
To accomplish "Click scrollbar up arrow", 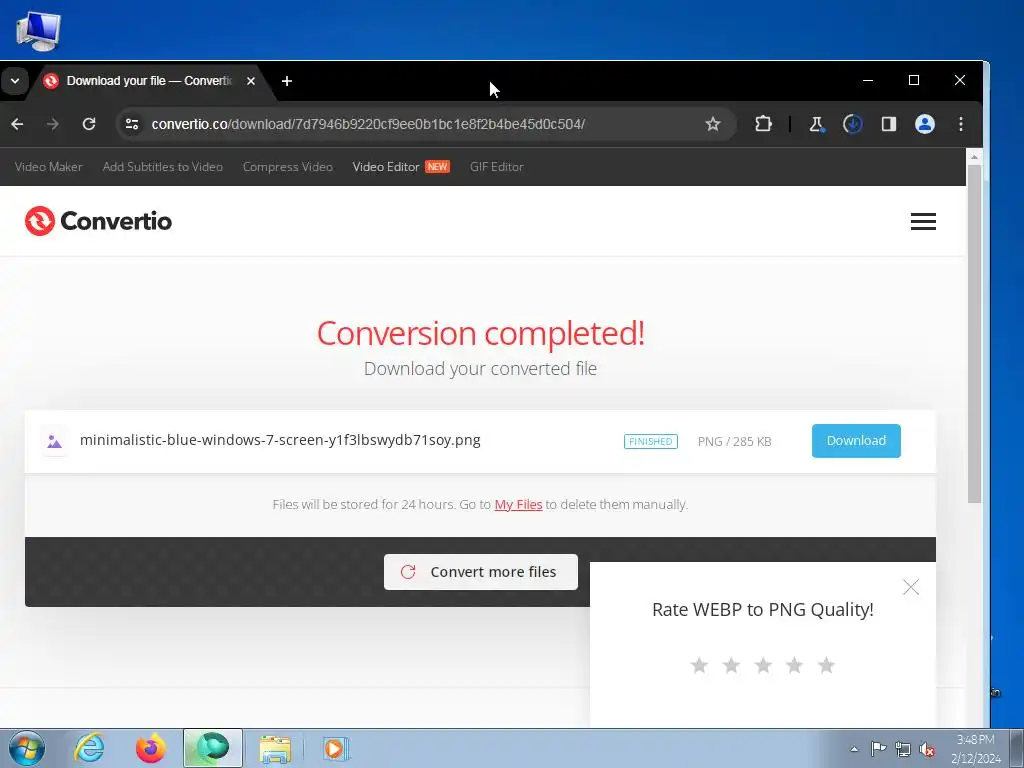I will (974, 157).
